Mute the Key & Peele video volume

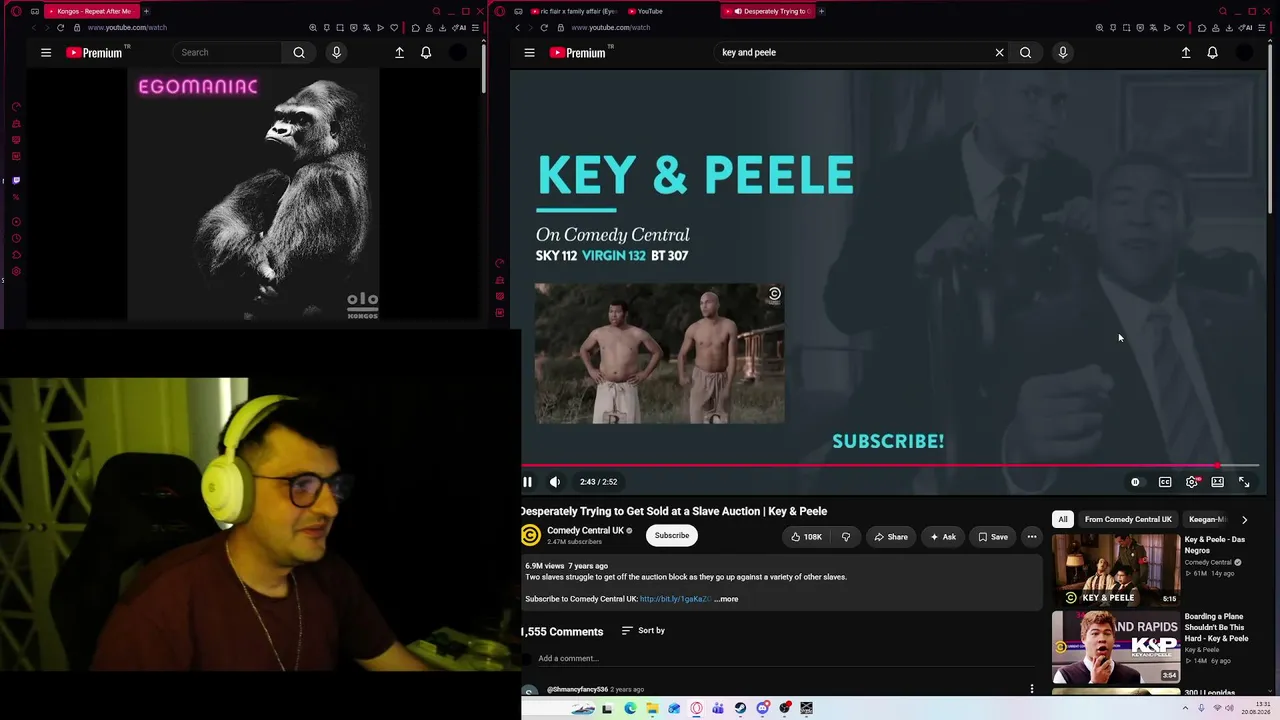[x=555, y=482]
